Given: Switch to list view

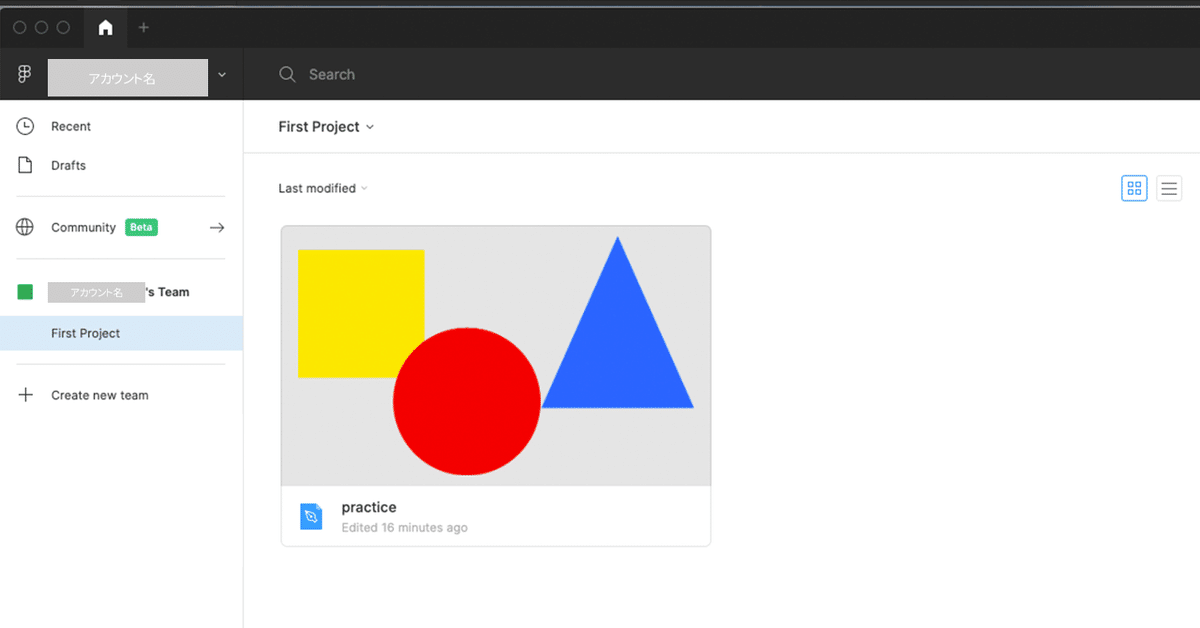Looking at the screenshot, I should coord(1169,188).
